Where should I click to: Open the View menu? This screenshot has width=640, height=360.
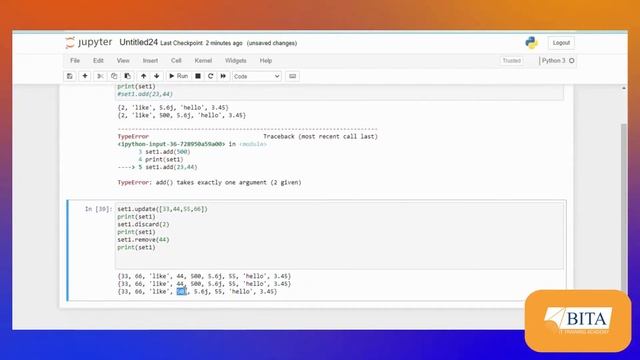click(123, 60)
